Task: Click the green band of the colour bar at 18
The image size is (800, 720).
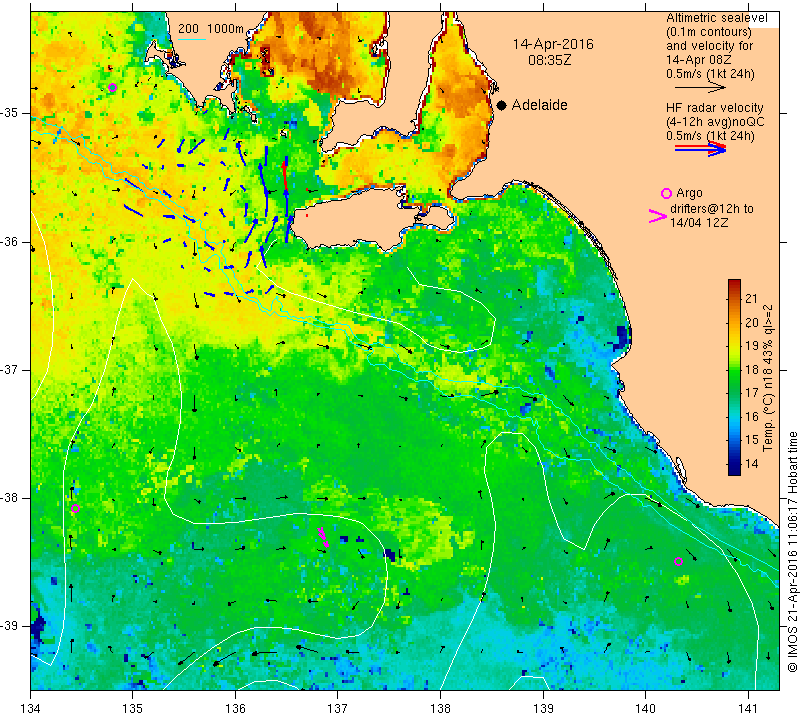Action: [734, 369]
